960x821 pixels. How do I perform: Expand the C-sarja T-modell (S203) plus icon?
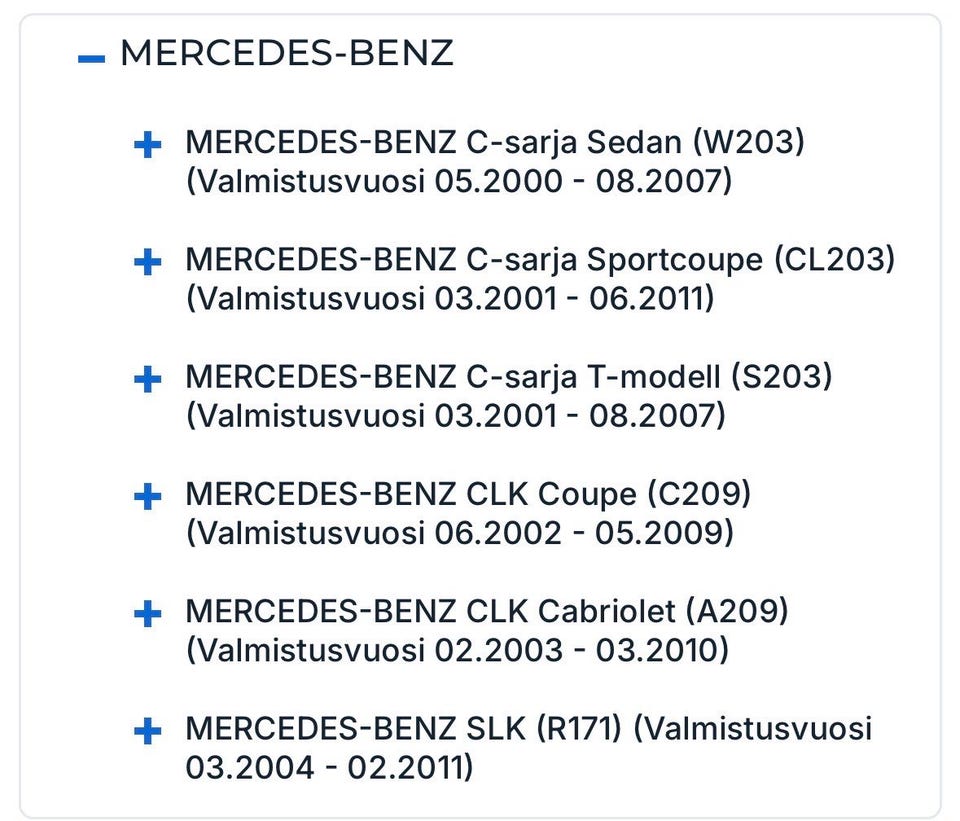coord(147,380)
